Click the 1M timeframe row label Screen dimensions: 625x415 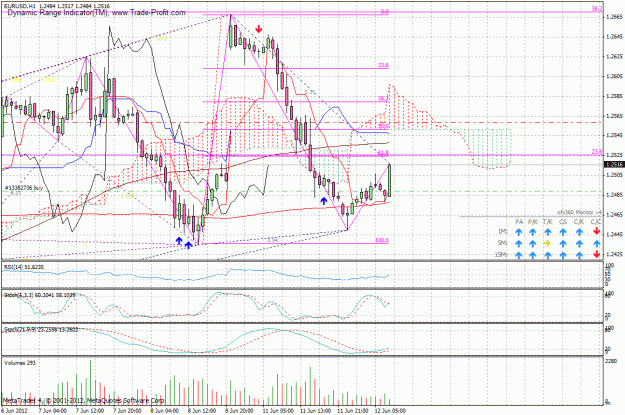[x=503, y=232]
